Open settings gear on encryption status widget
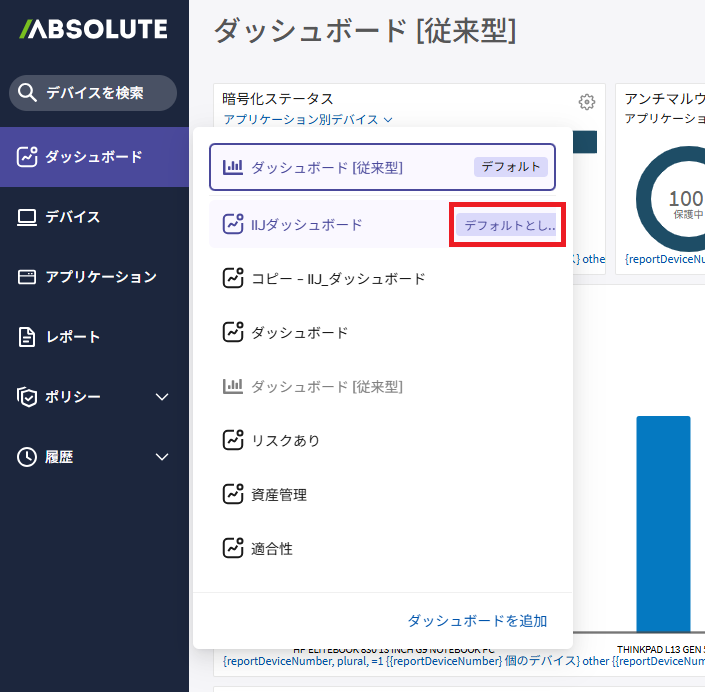The height and width of the screenshot is (692, 705). click(587, 101)
